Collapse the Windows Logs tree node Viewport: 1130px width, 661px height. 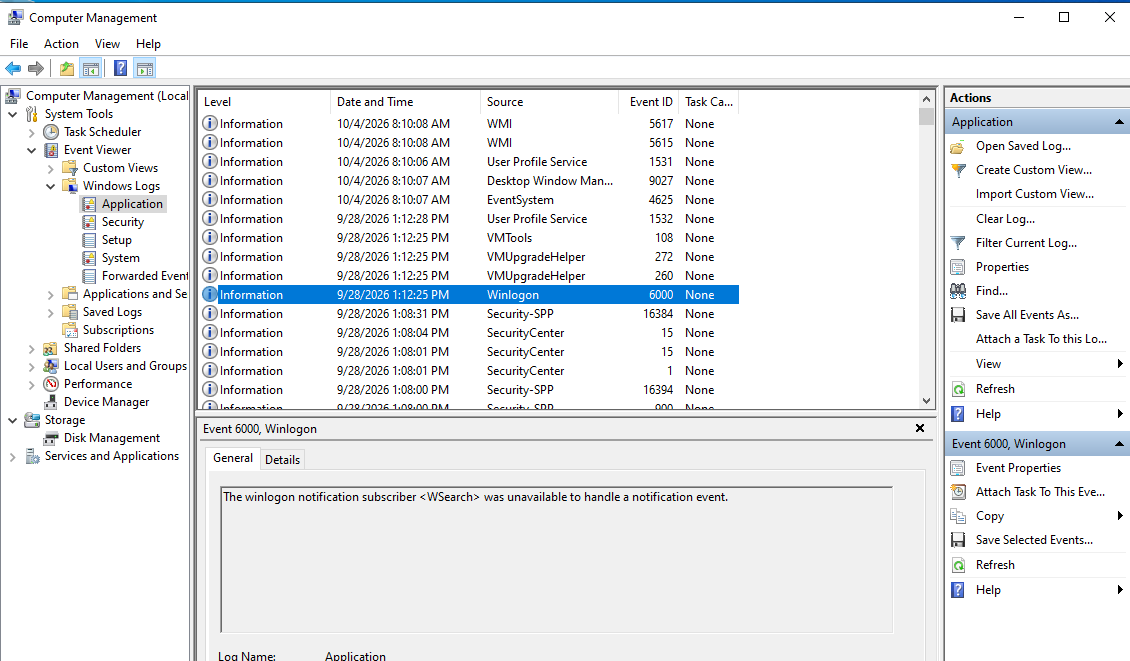(50, 186)
